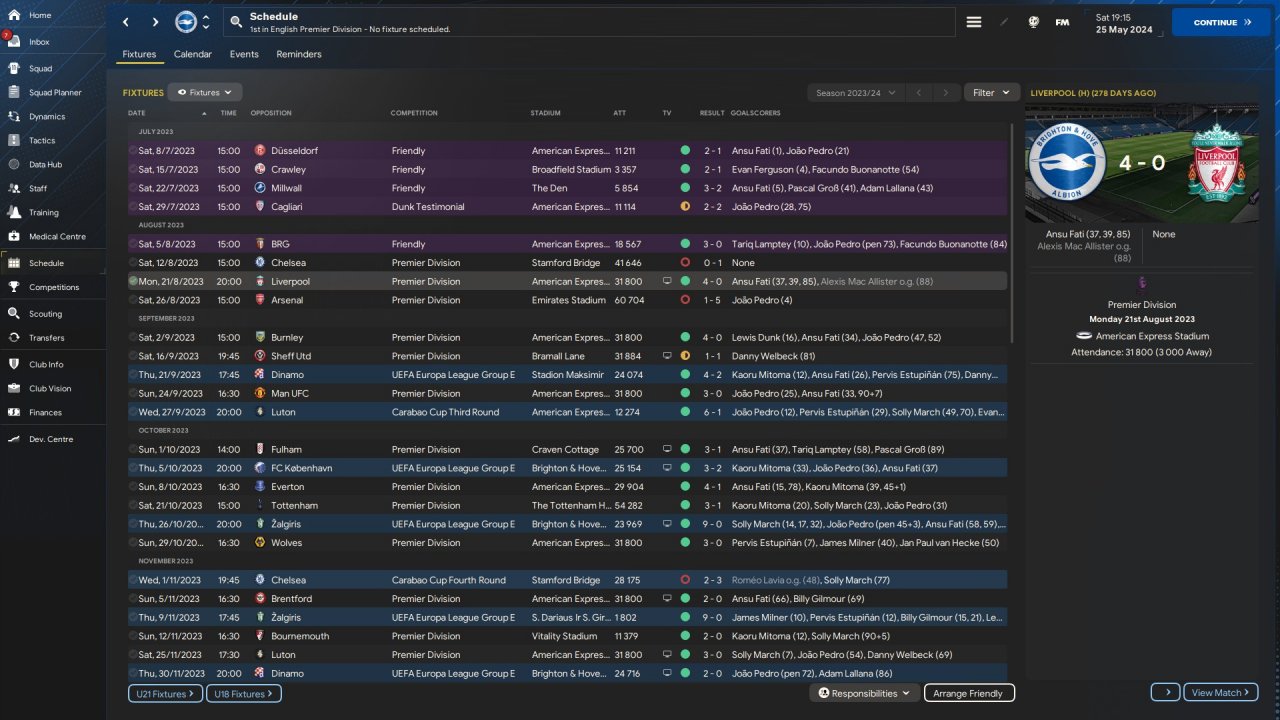Screen dimensions: 1280x720
Task: Expand the Responsibilities dropdown
Action: (864, 693)
